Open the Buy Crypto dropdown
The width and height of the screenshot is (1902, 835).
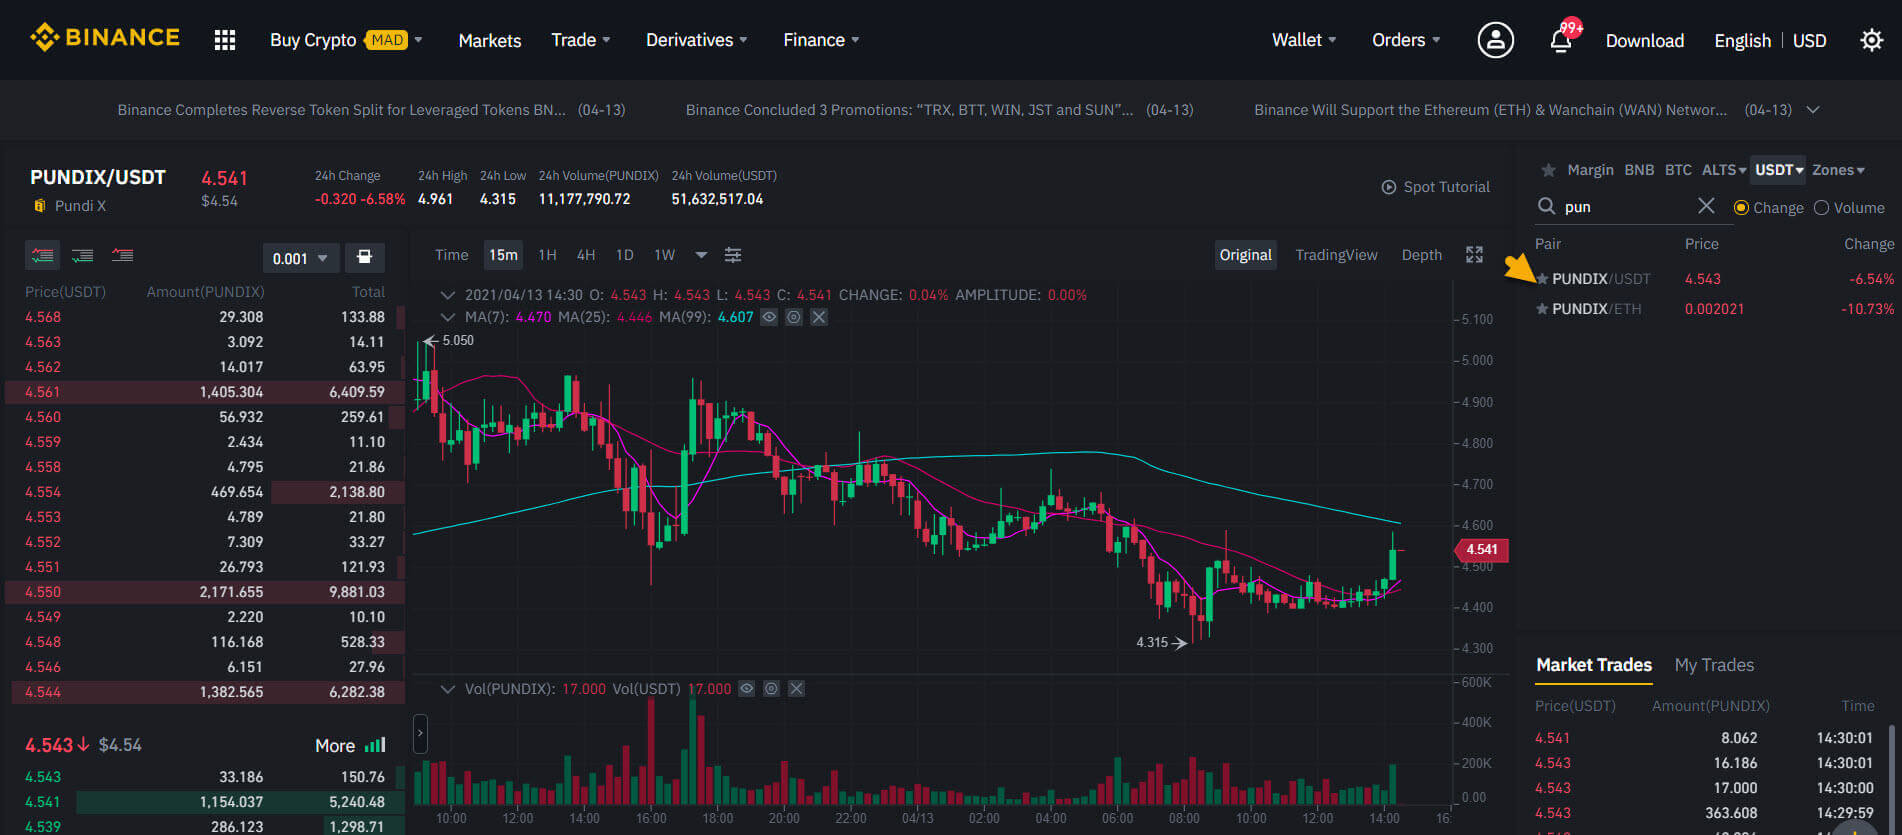pos(346,40)
